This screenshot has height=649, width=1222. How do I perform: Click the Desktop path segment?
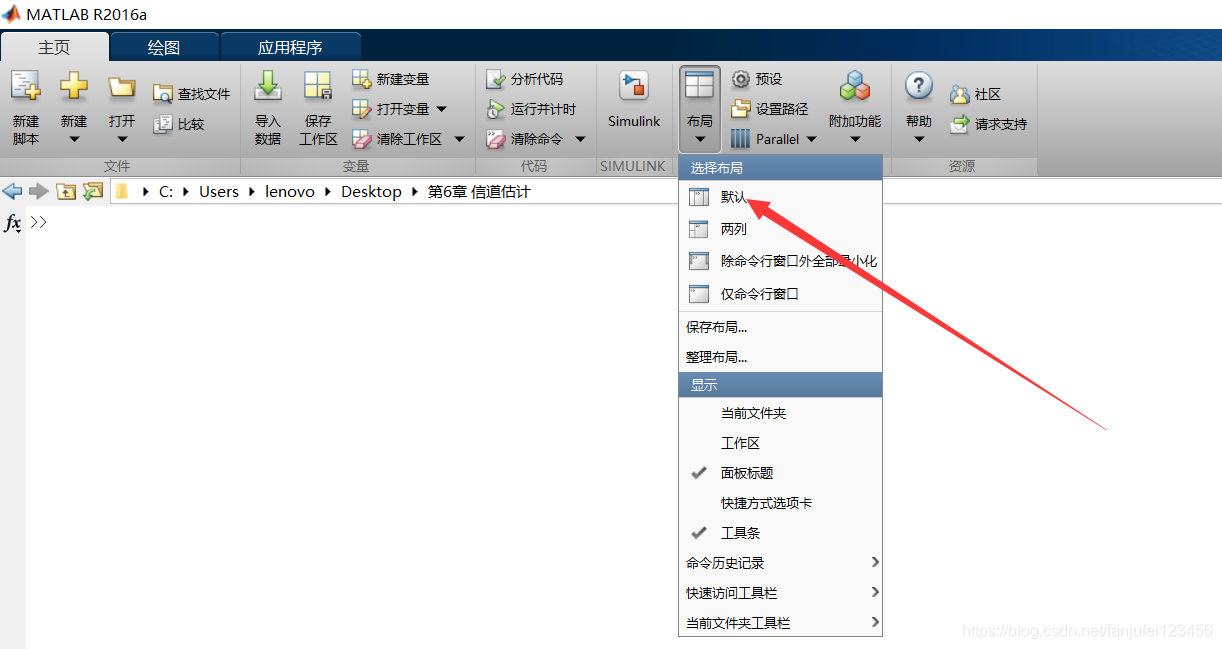click(x=371, y=191)
